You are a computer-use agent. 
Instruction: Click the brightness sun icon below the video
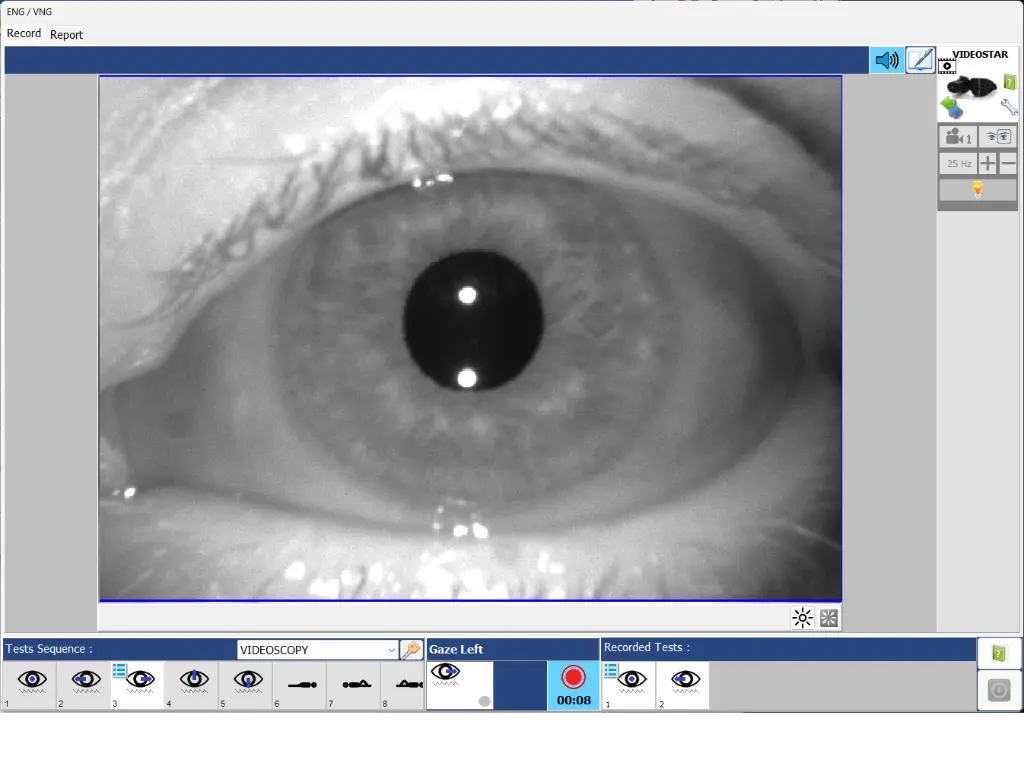pos(802,618)
